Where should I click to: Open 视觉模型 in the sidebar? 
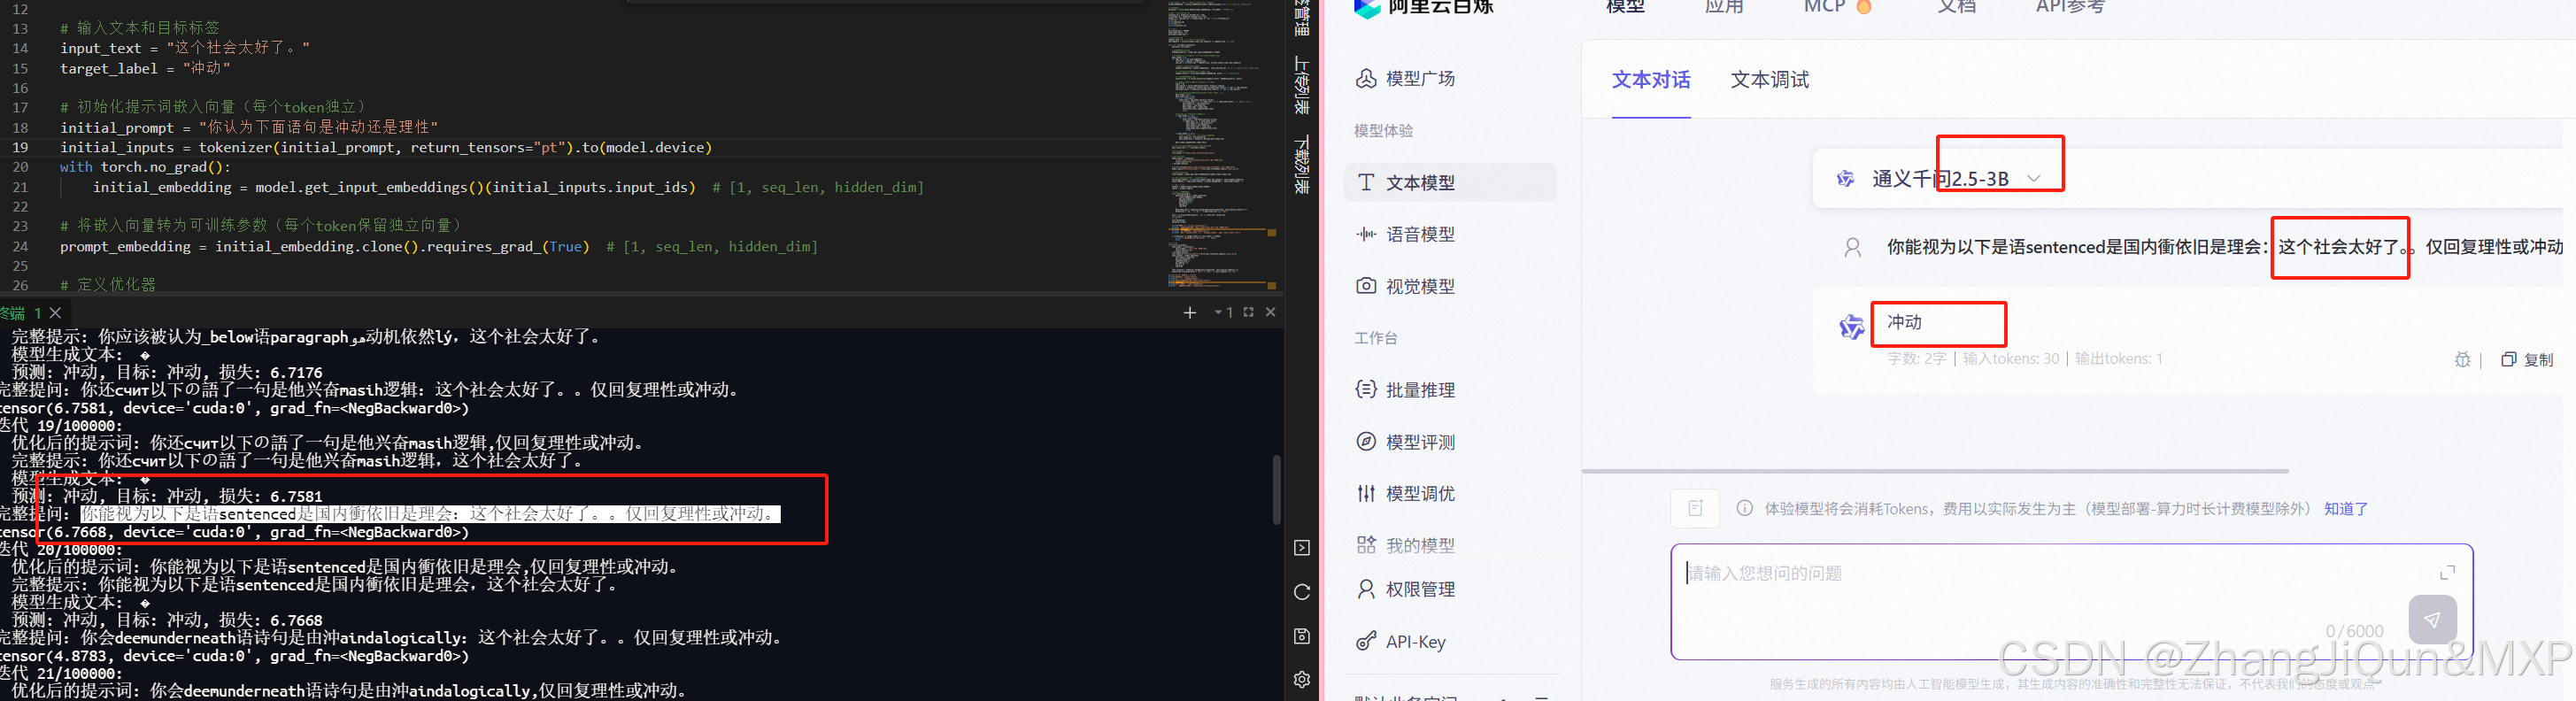click(x=1405, y=286)
